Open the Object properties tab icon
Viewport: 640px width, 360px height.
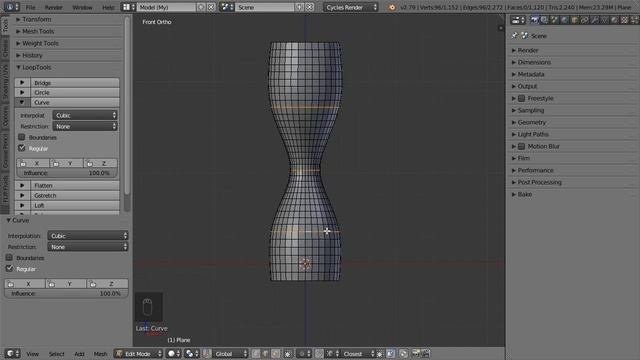pos(574,20)
